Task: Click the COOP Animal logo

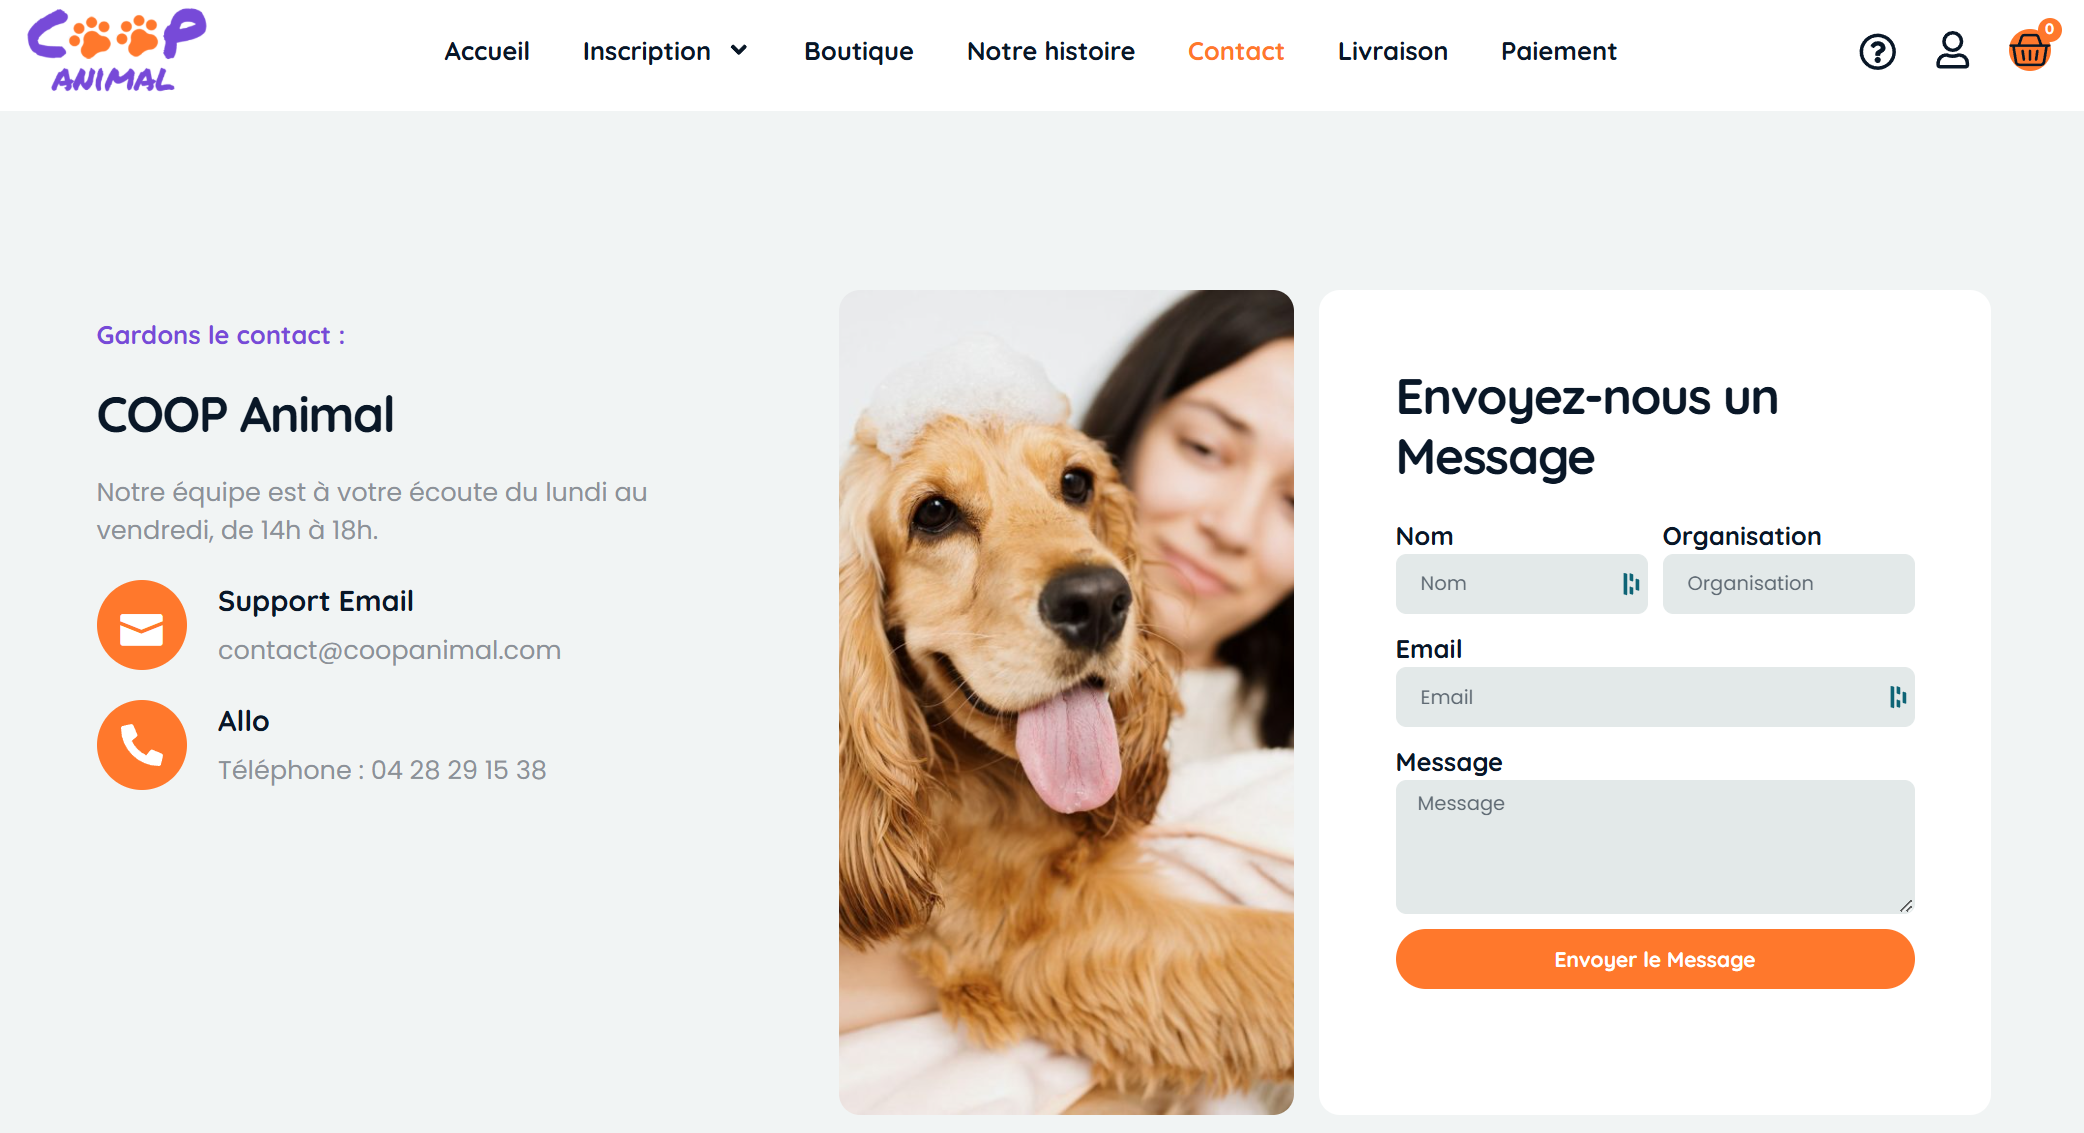Action: pos(117,51)
